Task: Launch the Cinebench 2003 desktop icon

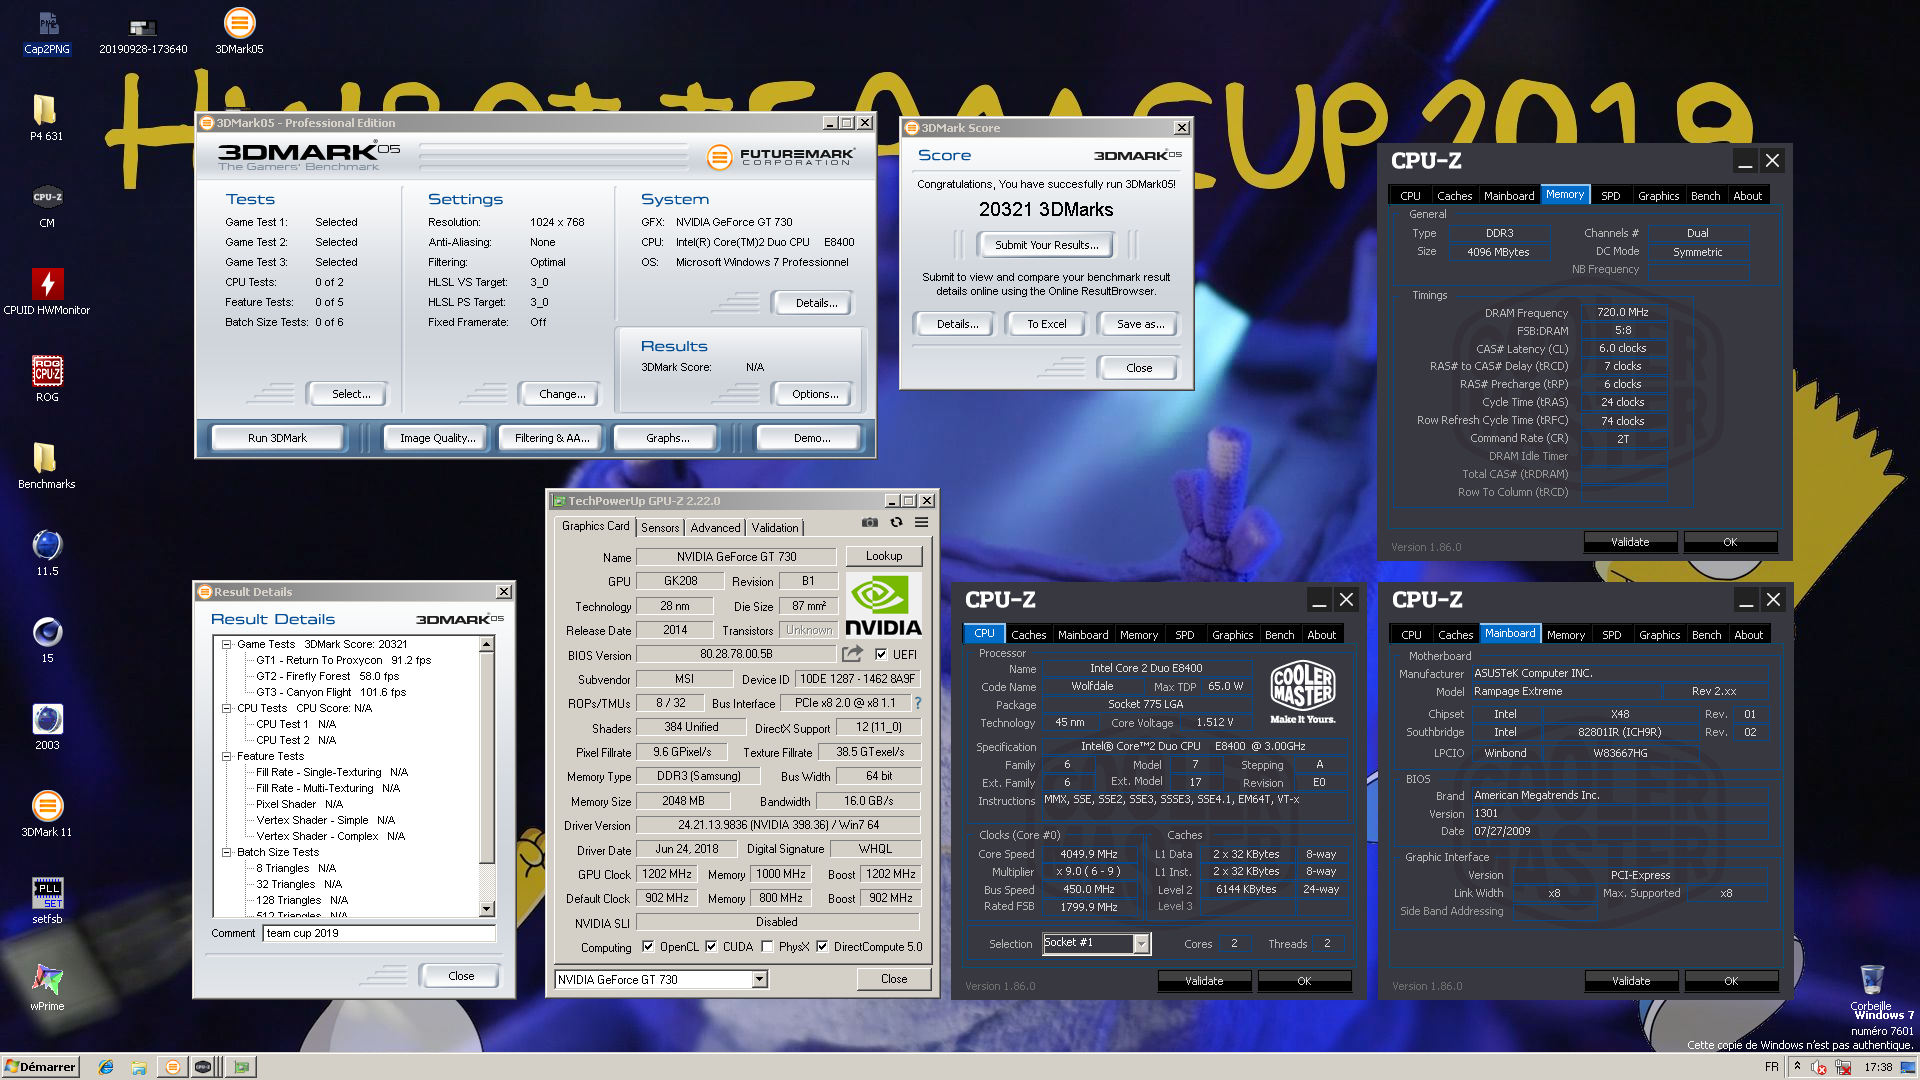Action: [47, 727]
